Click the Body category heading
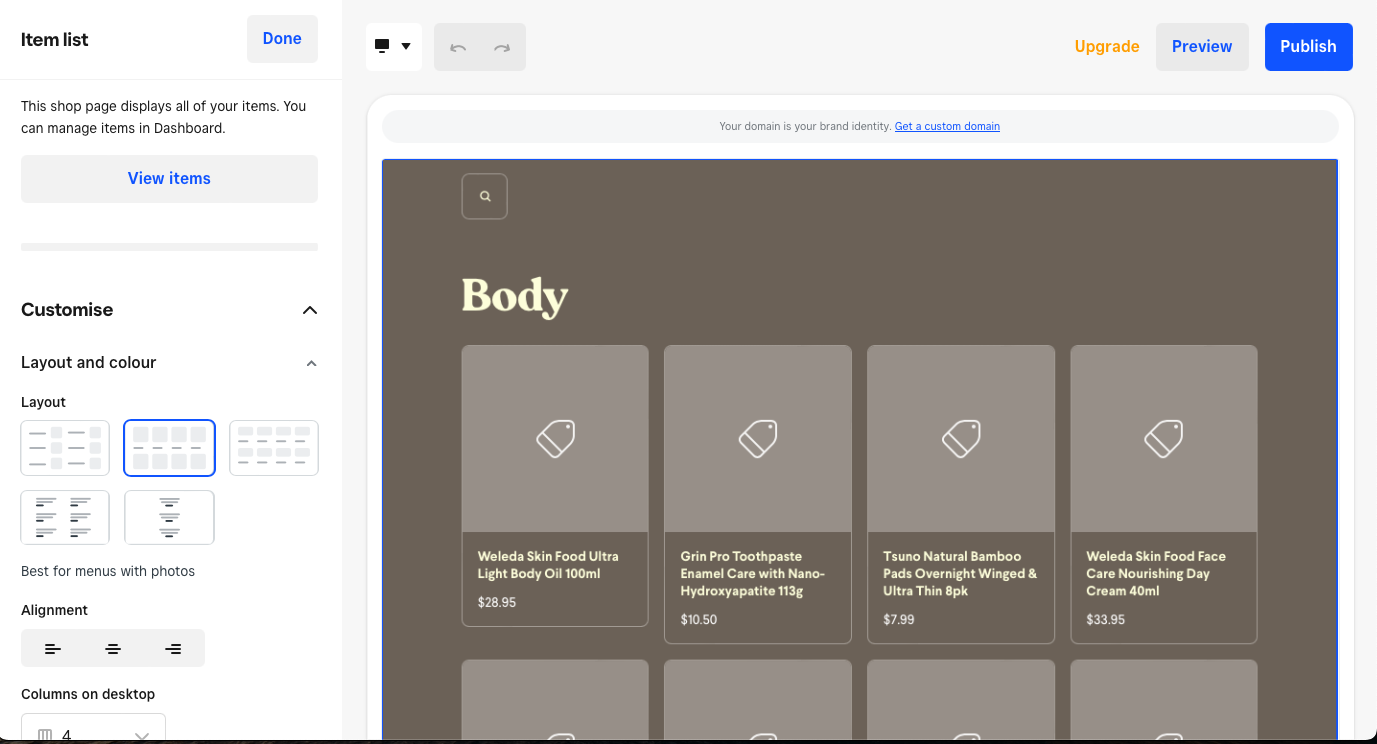The width and height of the screenshot is (1377, 744). pos(515,297)
